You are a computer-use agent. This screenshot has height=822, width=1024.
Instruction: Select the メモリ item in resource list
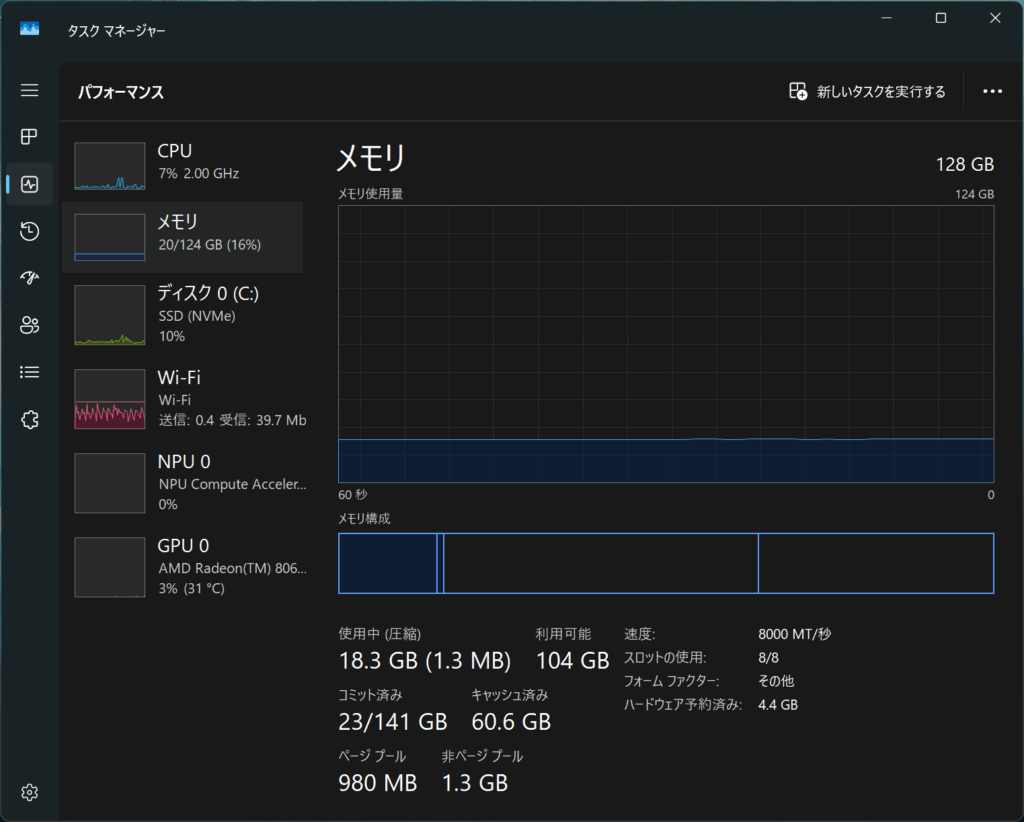(x=182, y=237)
